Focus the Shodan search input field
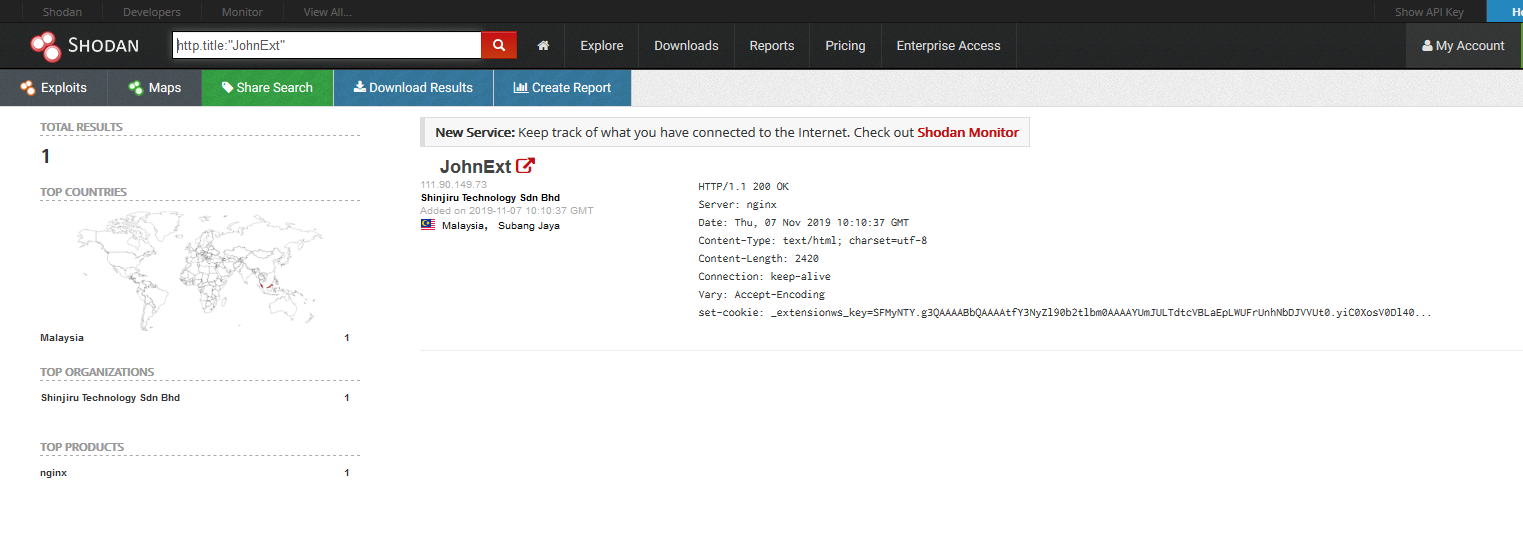The height and width of the screenshot is (560, 1523). pos(327,45)
